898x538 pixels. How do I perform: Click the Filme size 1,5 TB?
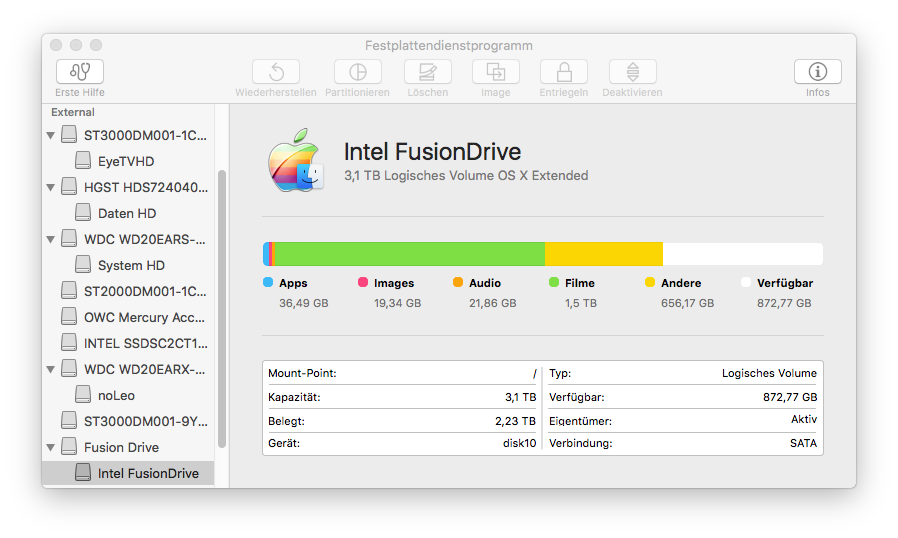(581, 303)
